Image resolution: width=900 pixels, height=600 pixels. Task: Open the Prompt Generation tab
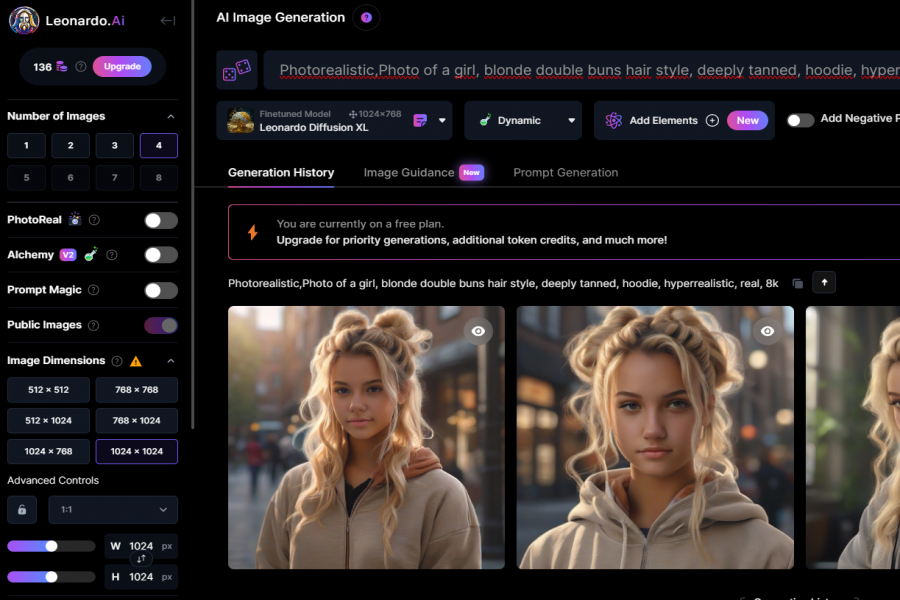[565, 172]
